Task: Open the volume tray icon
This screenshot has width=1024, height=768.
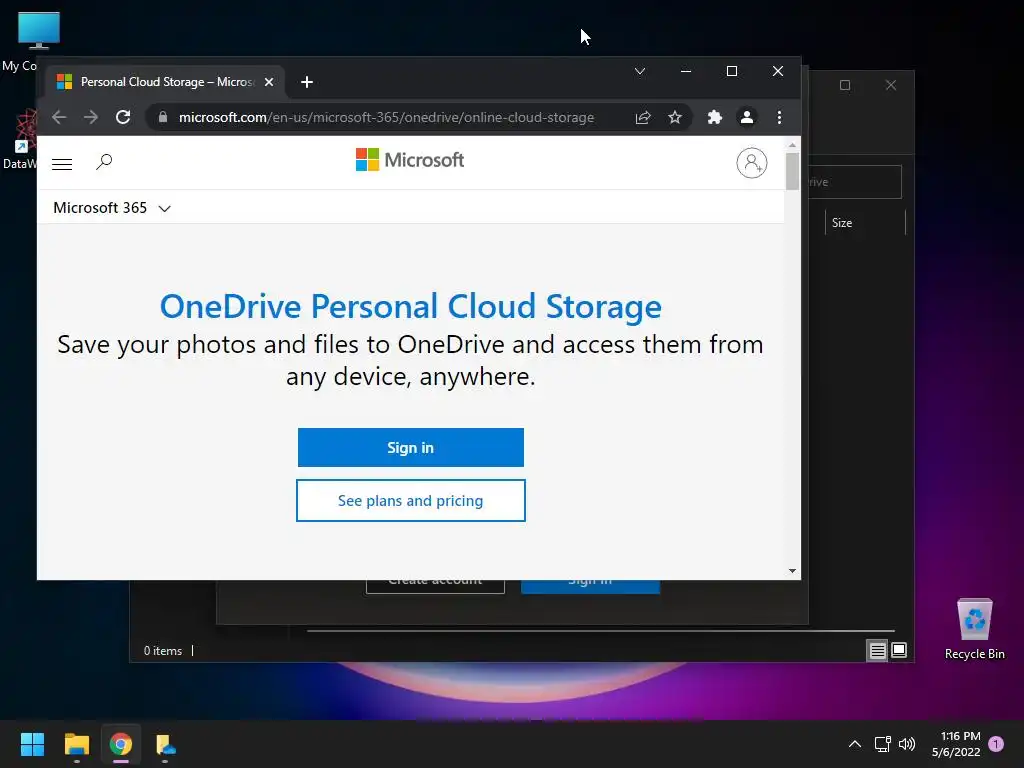Action: click(907, 744)
